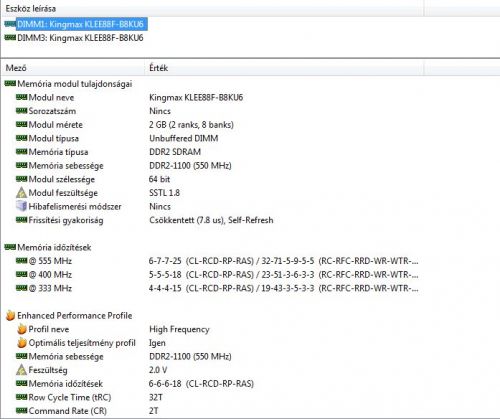Select value 32T for Row Cycle Time
This screenshot has width=500, height=419.
pos(156,397)
